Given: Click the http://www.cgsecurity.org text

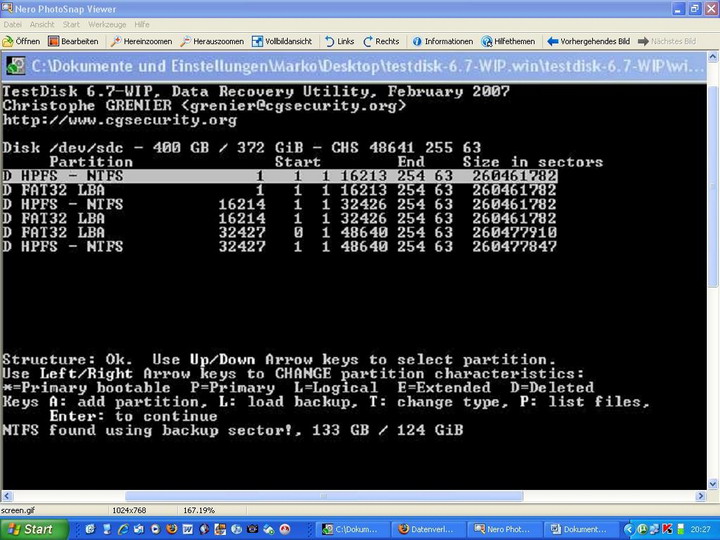Looking at the screenshot, I should tap(120, 120).
